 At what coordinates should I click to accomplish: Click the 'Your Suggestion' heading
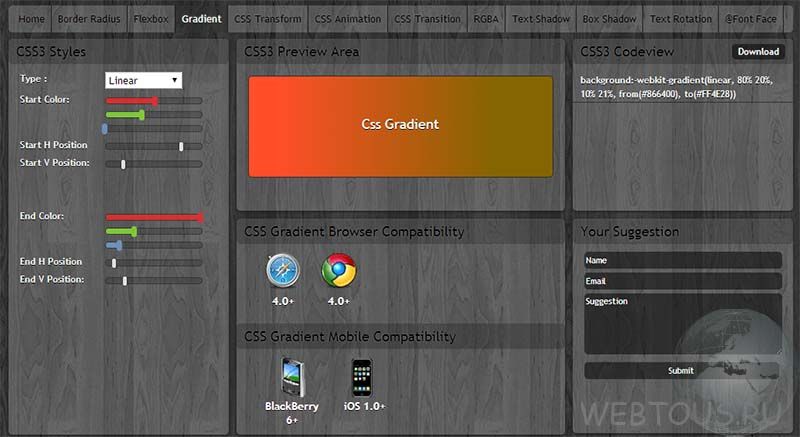[x=630, y=232]
